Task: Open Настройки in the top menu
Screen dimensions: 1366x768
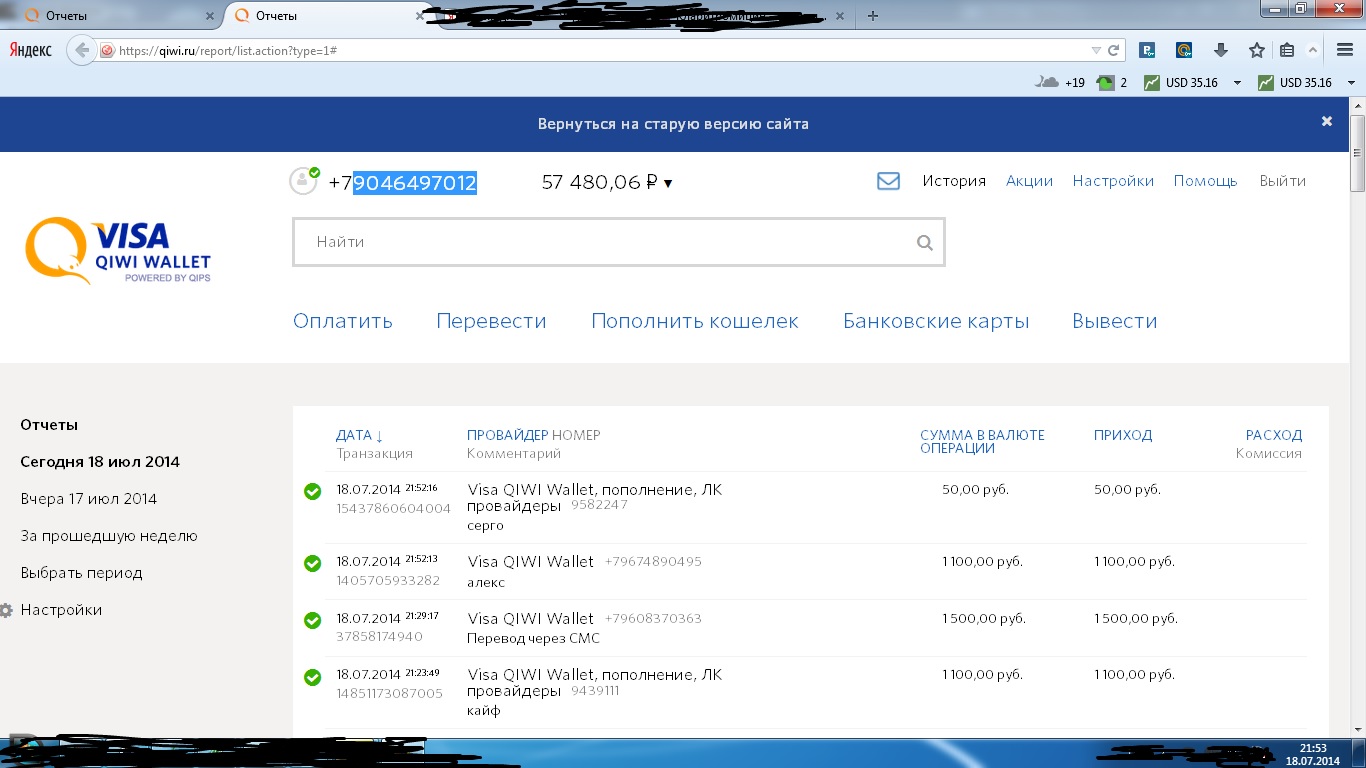Action: pos(1113,181)
